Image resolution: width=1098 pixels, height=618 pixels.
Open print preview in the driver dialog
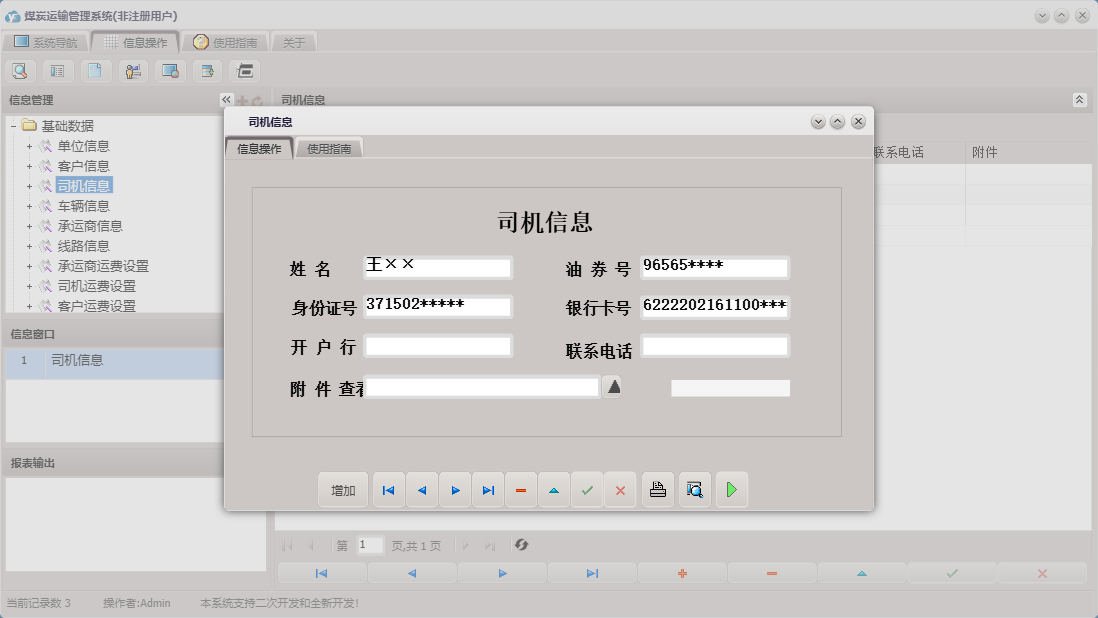pyautogui.click(x=695, y=489)
